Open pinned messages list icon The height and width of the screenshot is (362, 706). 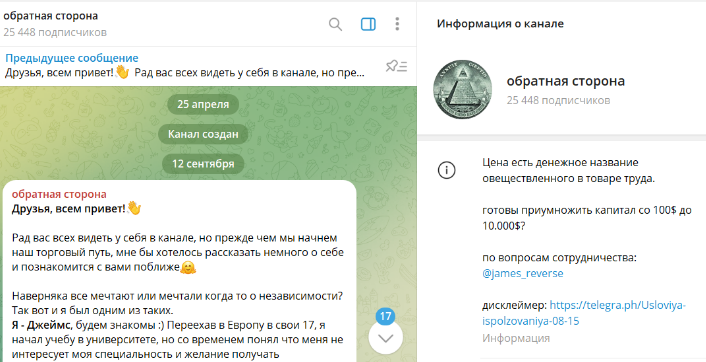pyautogui.click(x=396, y=66)
